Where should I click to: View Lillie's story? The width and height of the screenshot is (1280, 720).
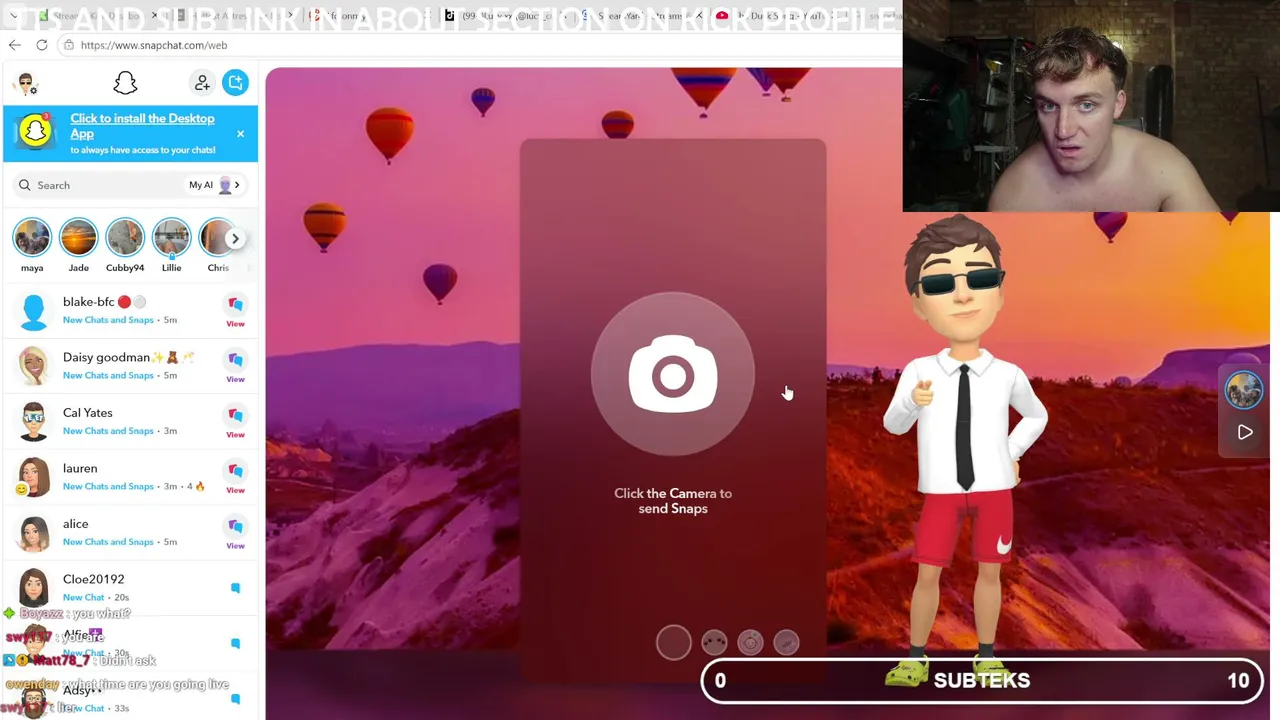coord(171,239)
